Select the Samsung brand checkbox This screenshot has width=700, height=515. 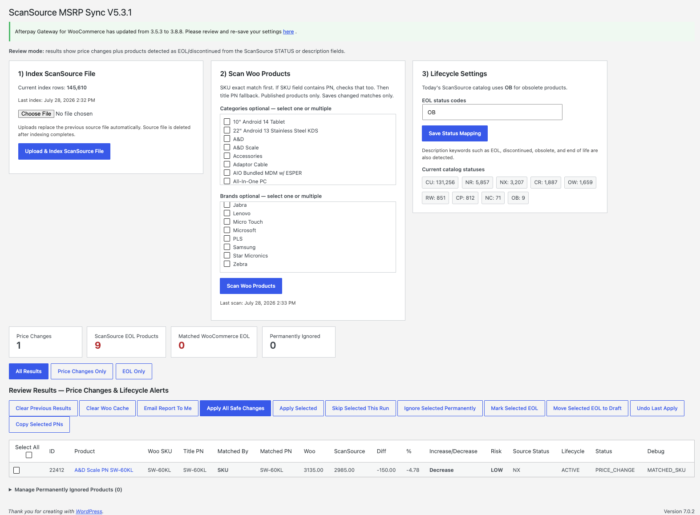pyautogui.click(x=227, y=247)
